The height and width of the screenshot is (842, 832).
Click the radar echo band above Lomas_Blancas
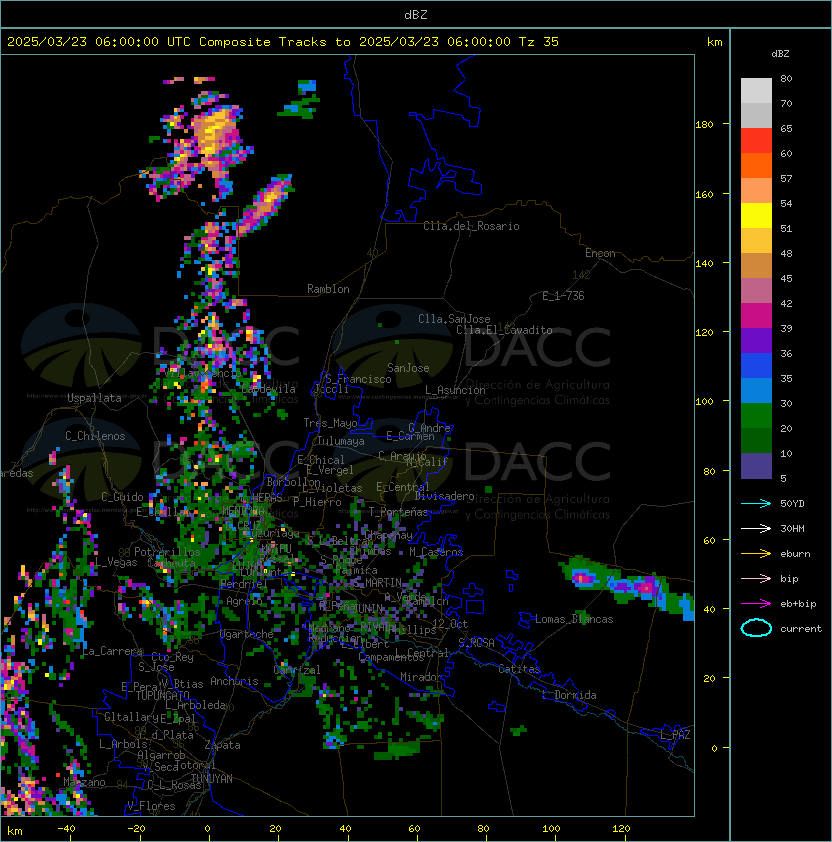[626, 587]
